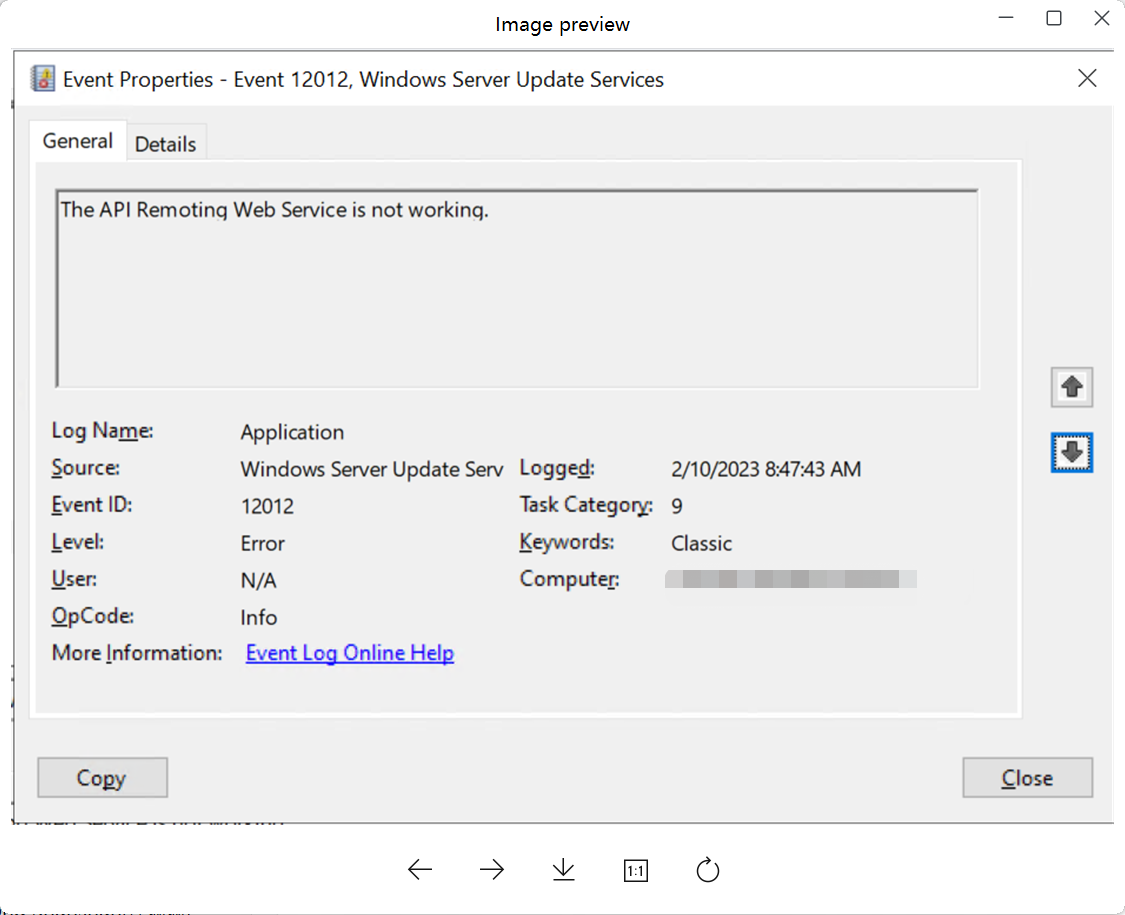Select the Keywords value Classic
The image size is (1125, 915).
click(x=702, y=543)
